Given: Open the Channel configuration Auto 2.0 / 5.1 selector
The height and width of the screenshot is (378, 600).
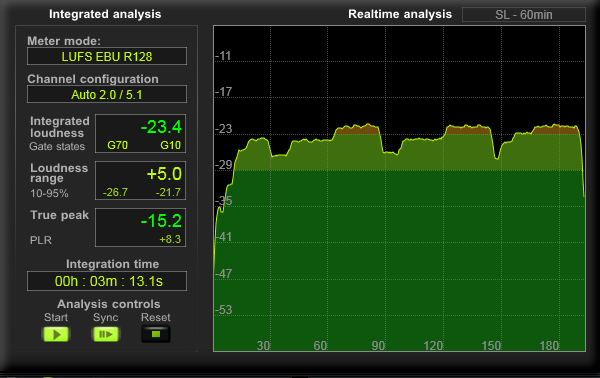Looking at the screenshot, I should tap(107, 94).
